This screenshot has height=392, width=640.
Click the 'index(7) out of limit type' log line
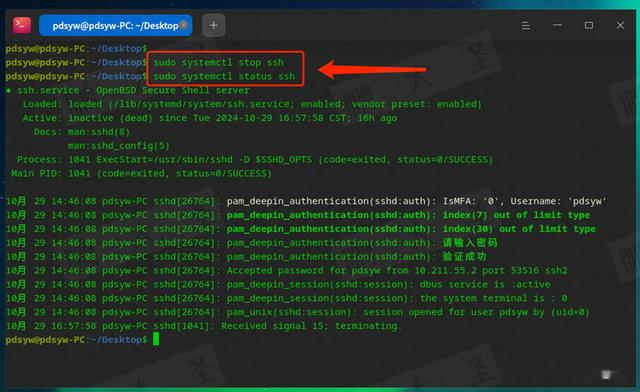pos(298,215)
